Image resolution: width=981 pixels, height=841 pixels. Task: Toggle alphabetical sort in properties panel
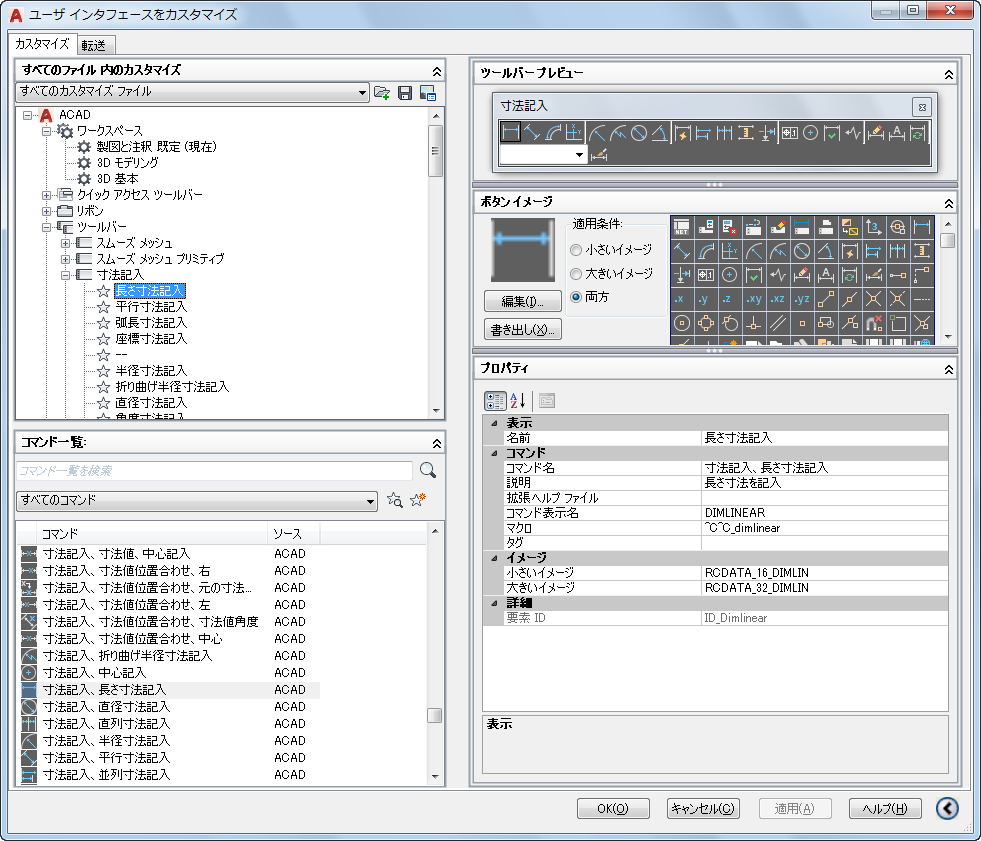(x=518, y=400)
